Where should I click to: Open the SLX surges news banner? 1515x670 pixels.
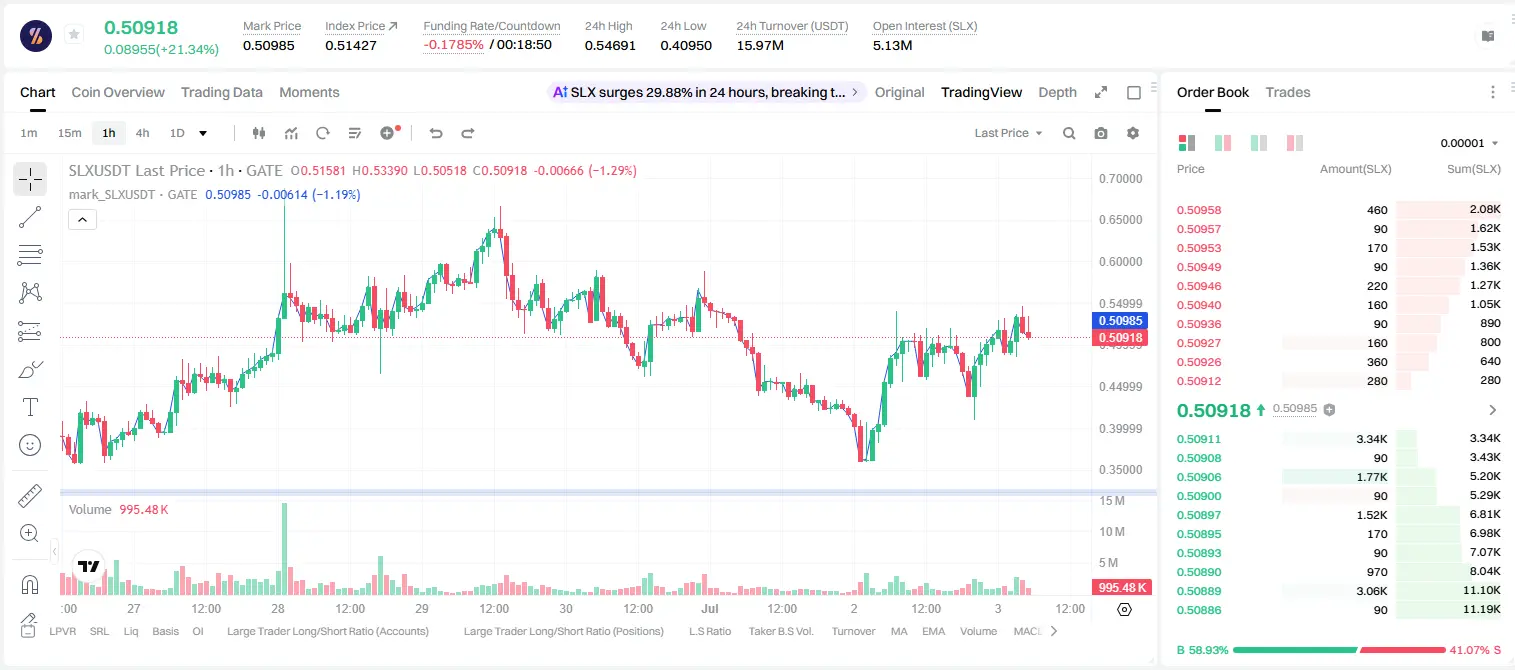pyautogui.click(x=707, y=92)
